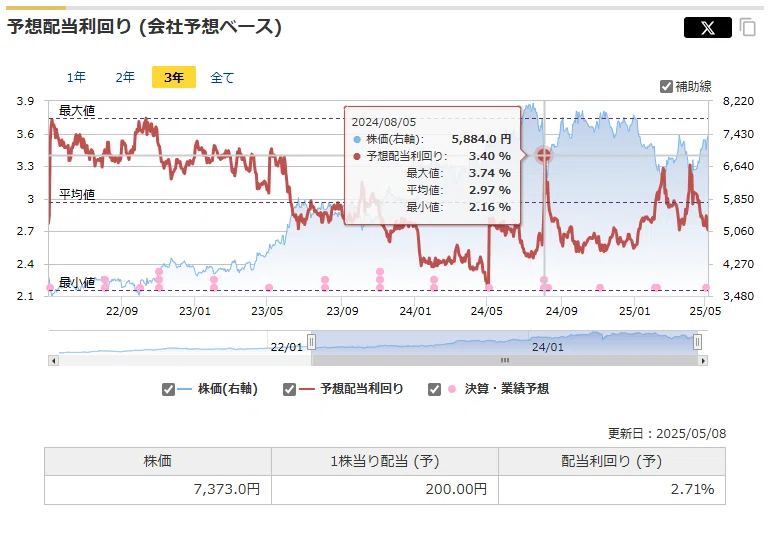771x535 pixels.
Task: Click the 2024/08/05 tooltip date
Action: [x=384, y=122]
